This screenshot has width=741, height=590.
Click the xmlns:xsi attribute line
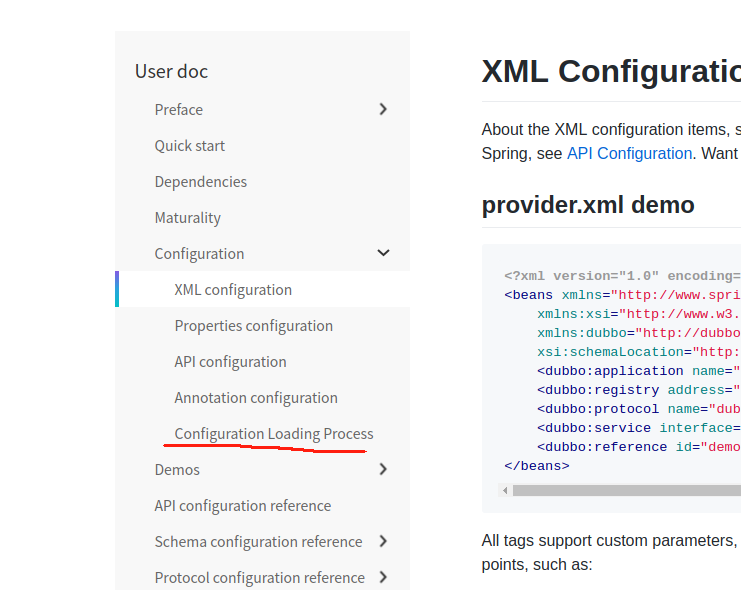click(638, 314)
